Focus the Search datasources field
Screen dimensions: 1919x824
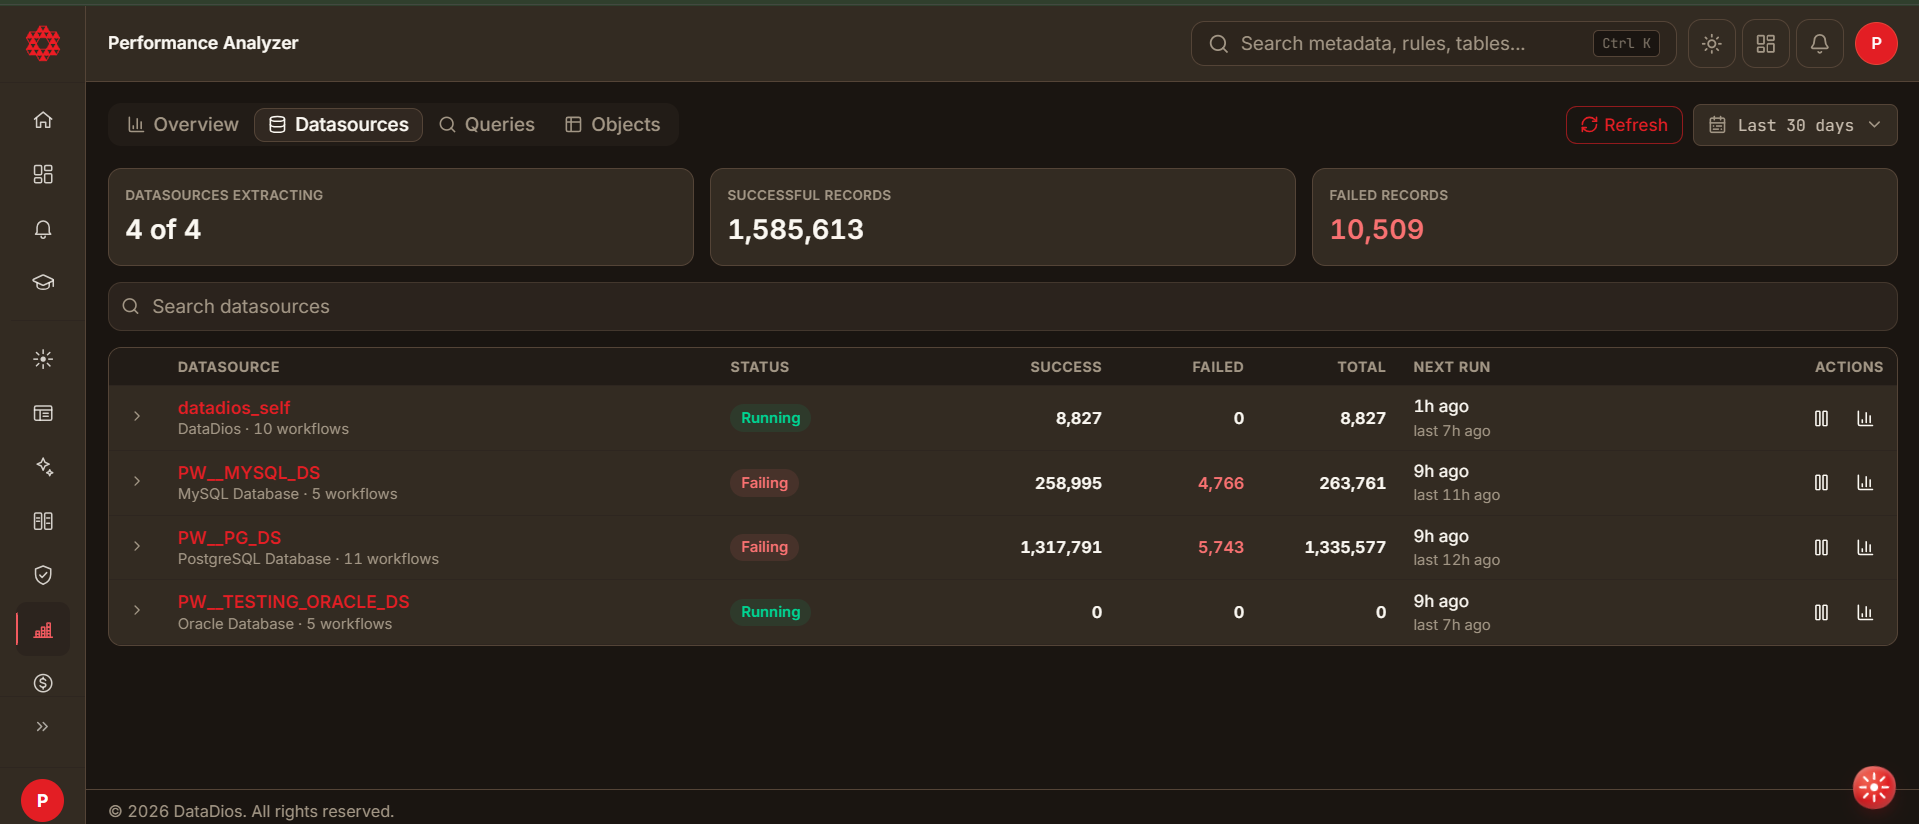(x=1002, y=306)
